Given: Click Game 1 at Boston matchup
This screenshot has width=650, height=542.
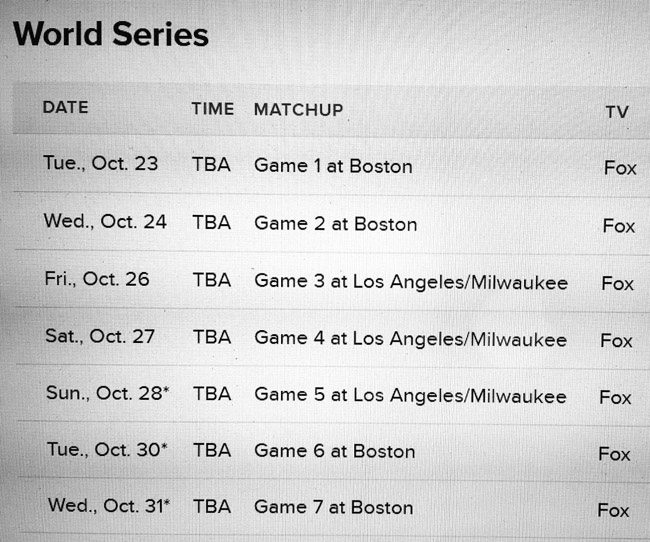Looking at the screenshot, I should [x=333, y=166].
